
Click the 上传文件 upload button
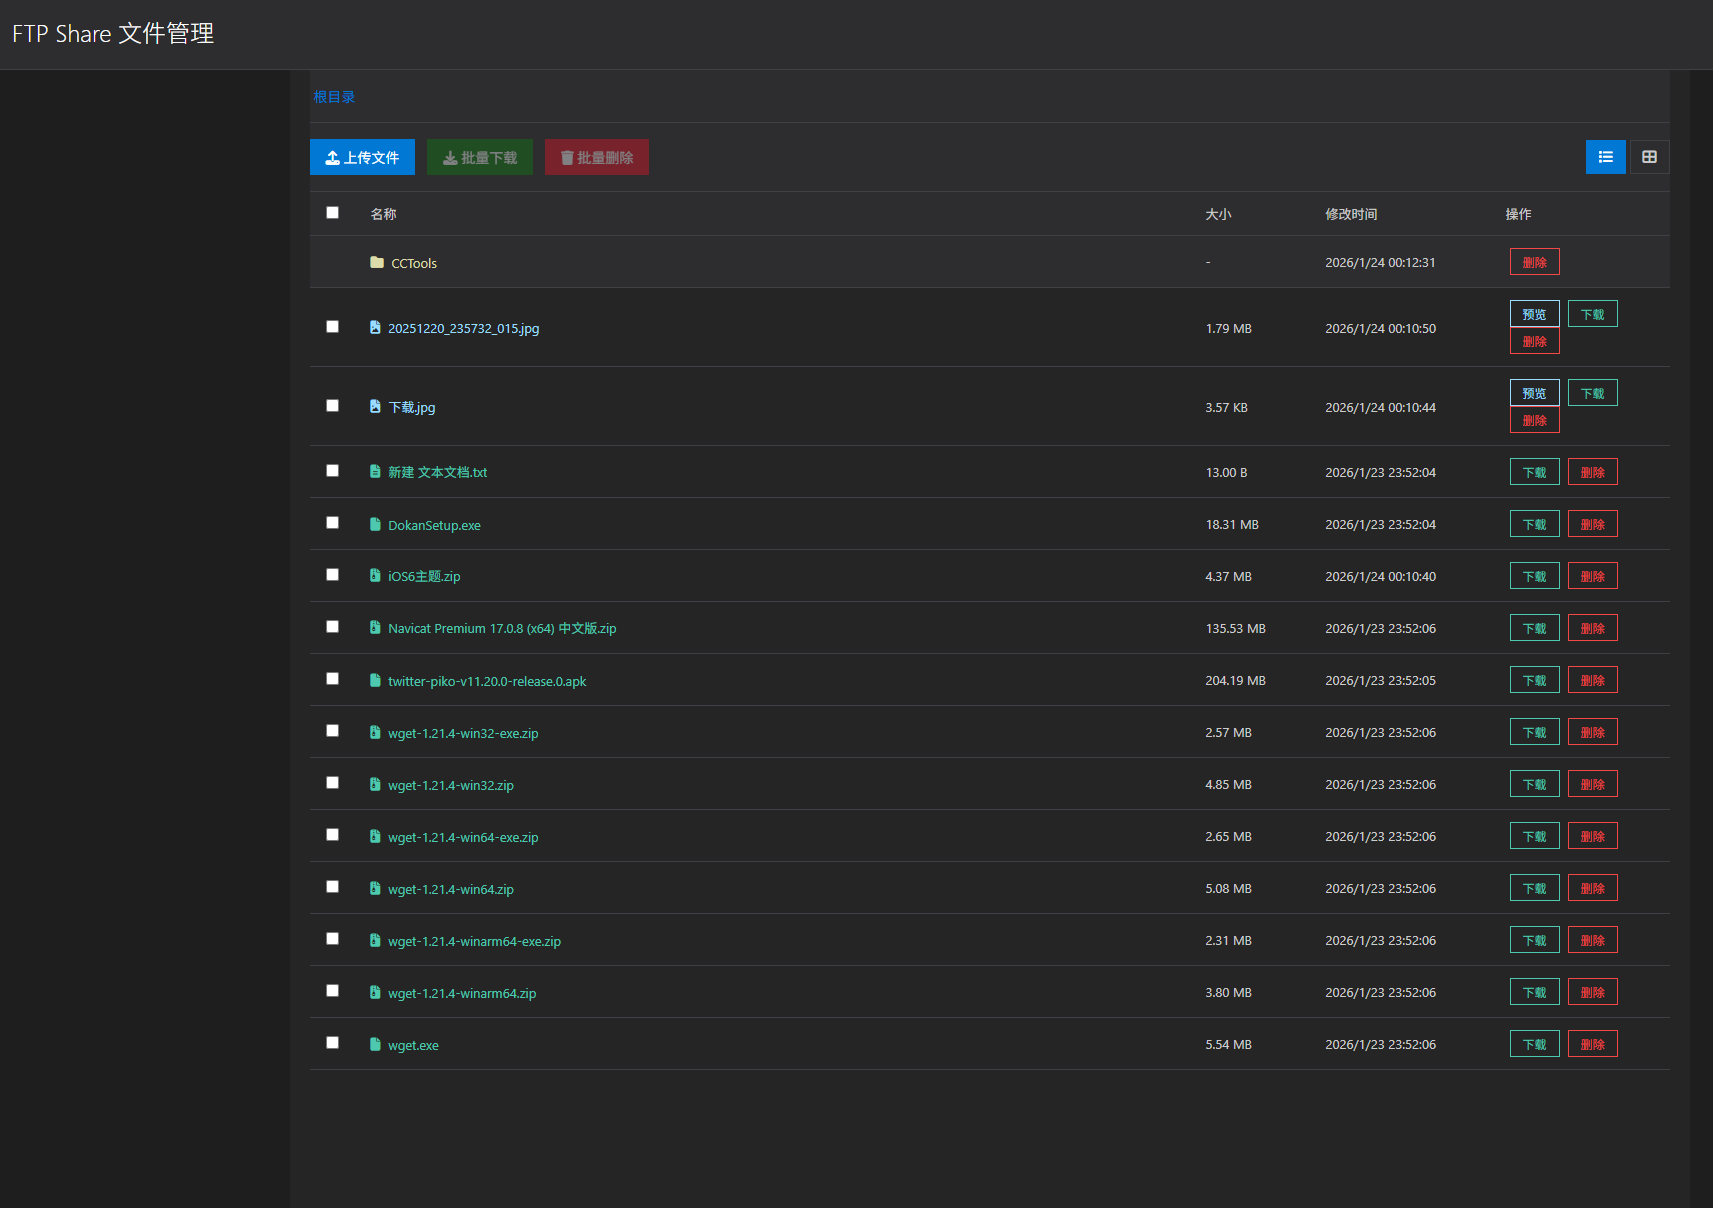click(x=362, y=158)
